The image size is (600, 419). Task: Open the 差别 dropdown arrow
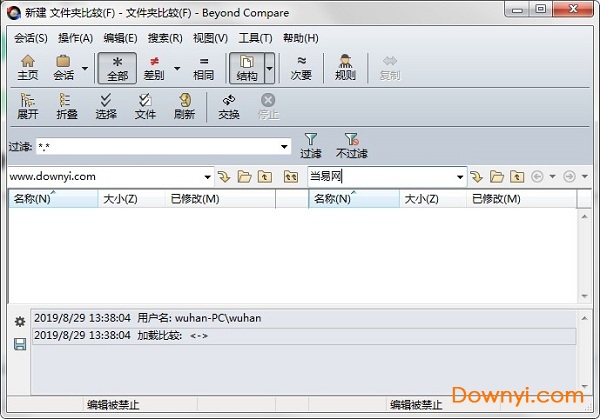click(177, 68)
